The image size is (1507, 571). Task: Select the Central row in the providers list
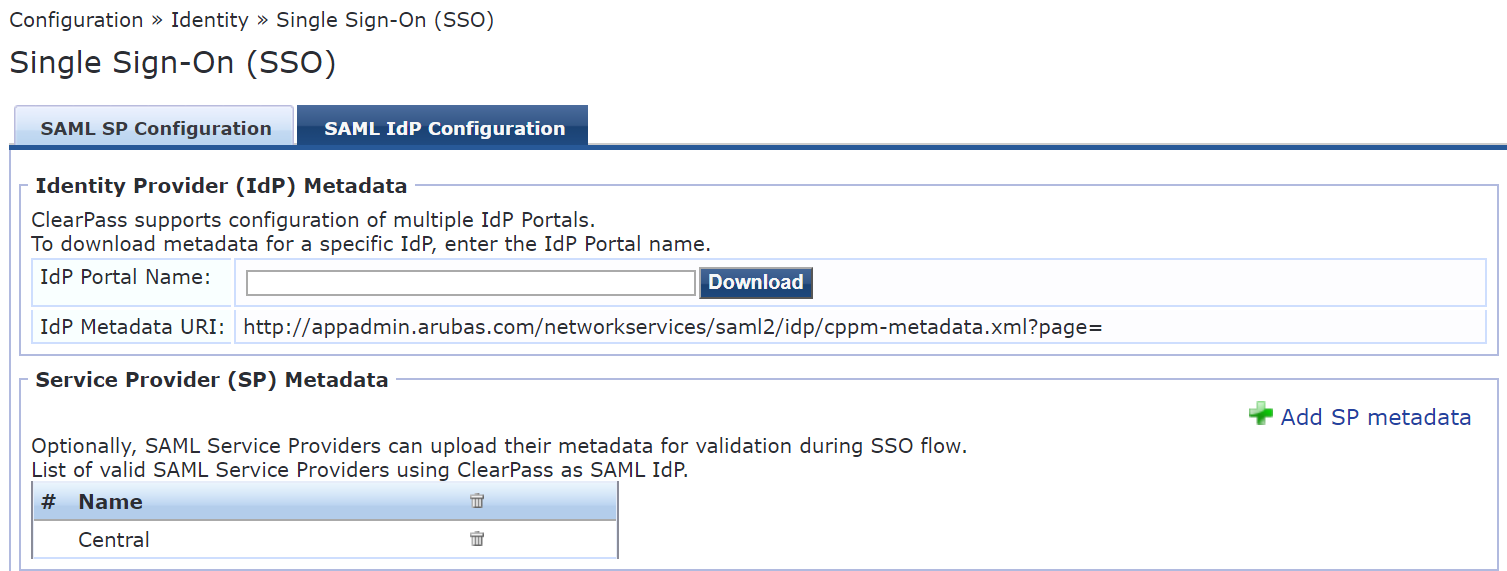coord(325,540)
